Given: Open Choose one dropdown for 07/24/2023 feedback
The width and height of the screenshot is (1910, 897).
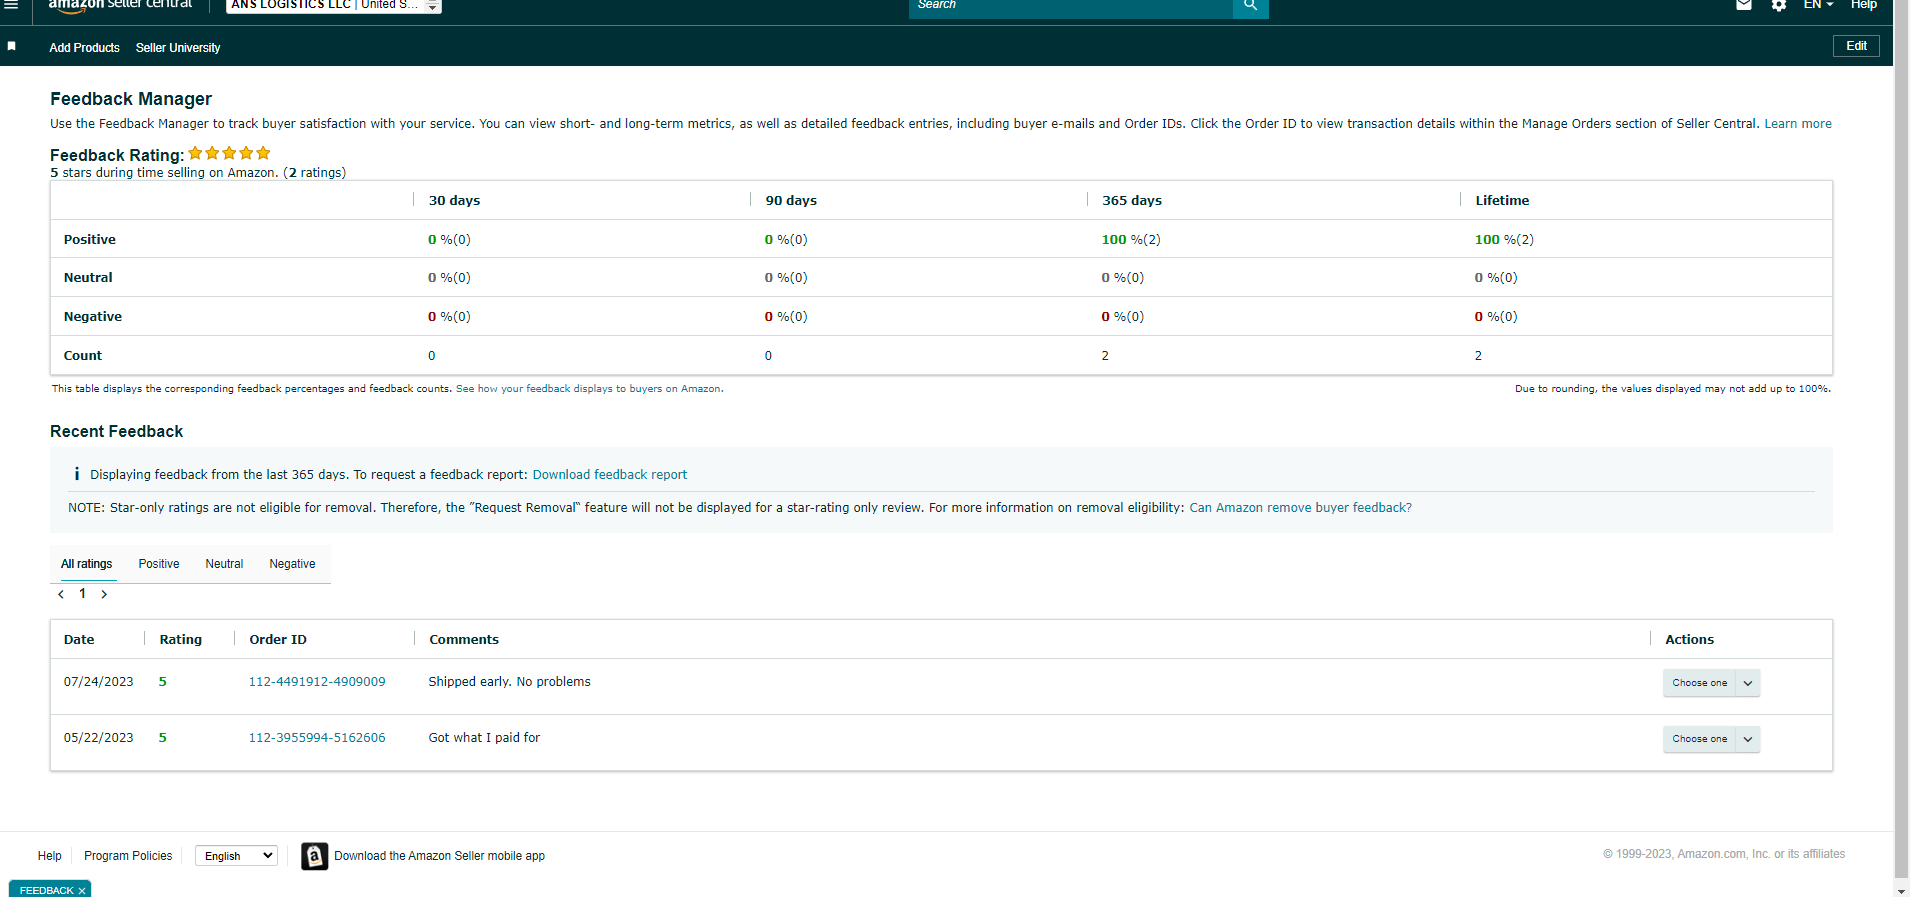Looking at the screenshot, I should point(1711,683).
